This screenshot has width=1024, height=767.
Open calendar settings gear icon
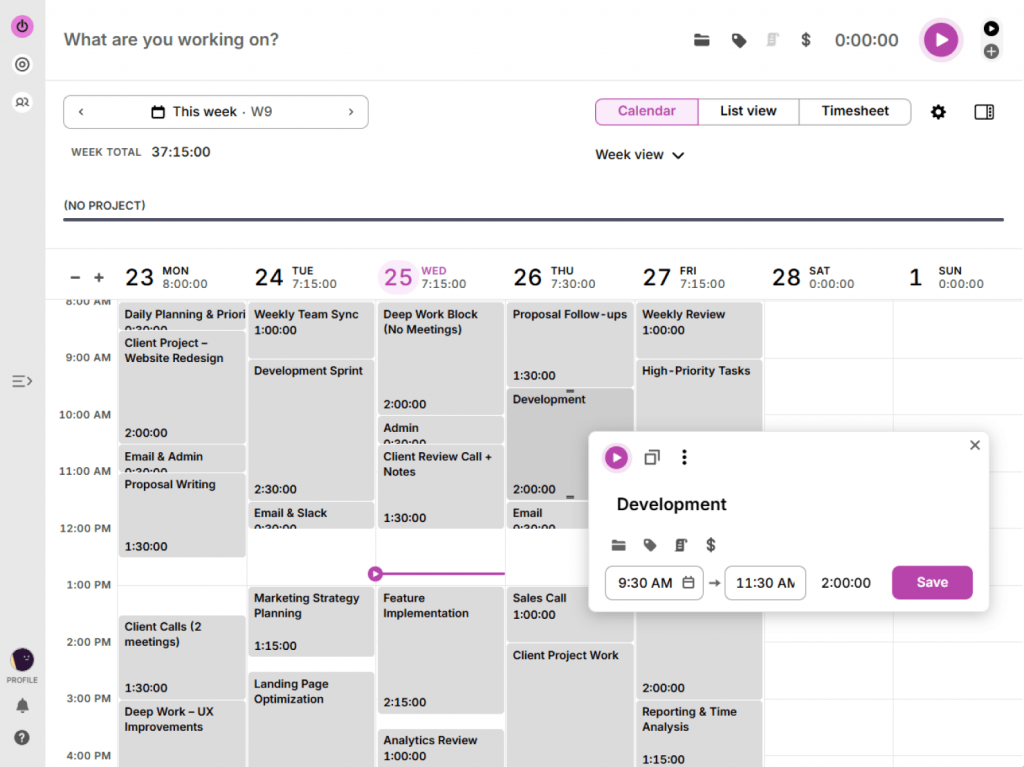(938, 112)
